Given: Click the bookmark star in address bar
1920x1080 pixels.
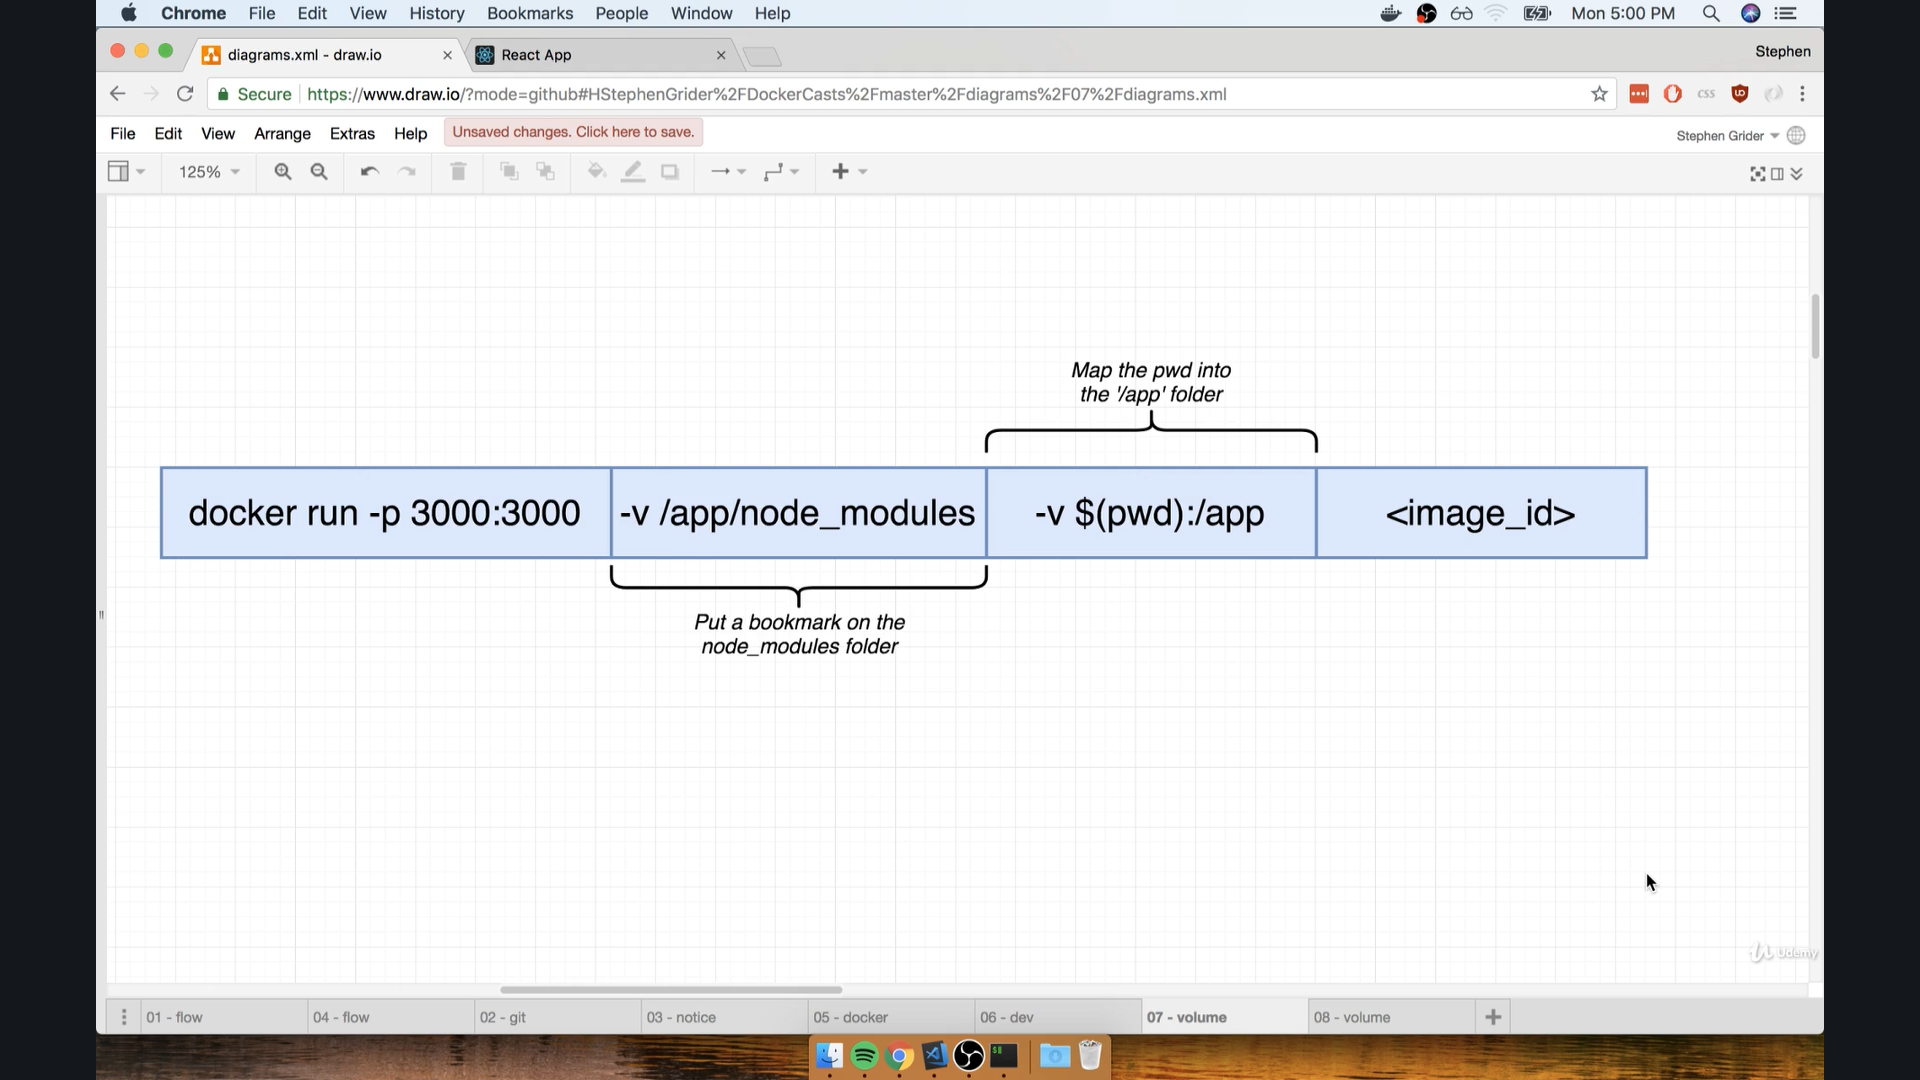Looking at the screenshot, I should [x=1600, y=93].
